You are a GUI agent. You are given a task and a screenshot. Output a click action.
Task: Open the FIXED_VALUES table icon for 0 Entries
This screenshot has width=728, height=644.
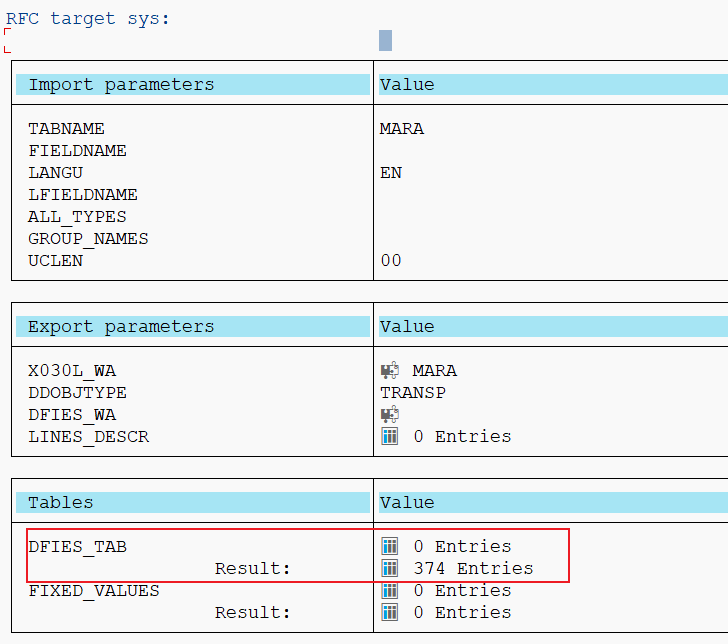click(x=390, y=590)
